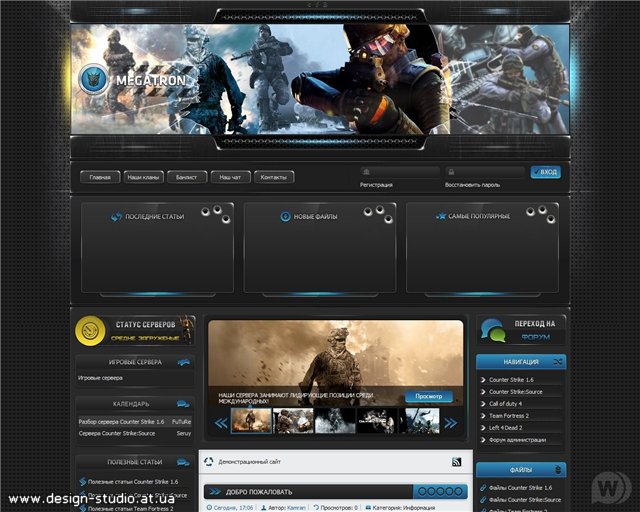Screen dimensions: 640x512
Task: Go to forum via Переход на форум
Action: tap(521, 330)
